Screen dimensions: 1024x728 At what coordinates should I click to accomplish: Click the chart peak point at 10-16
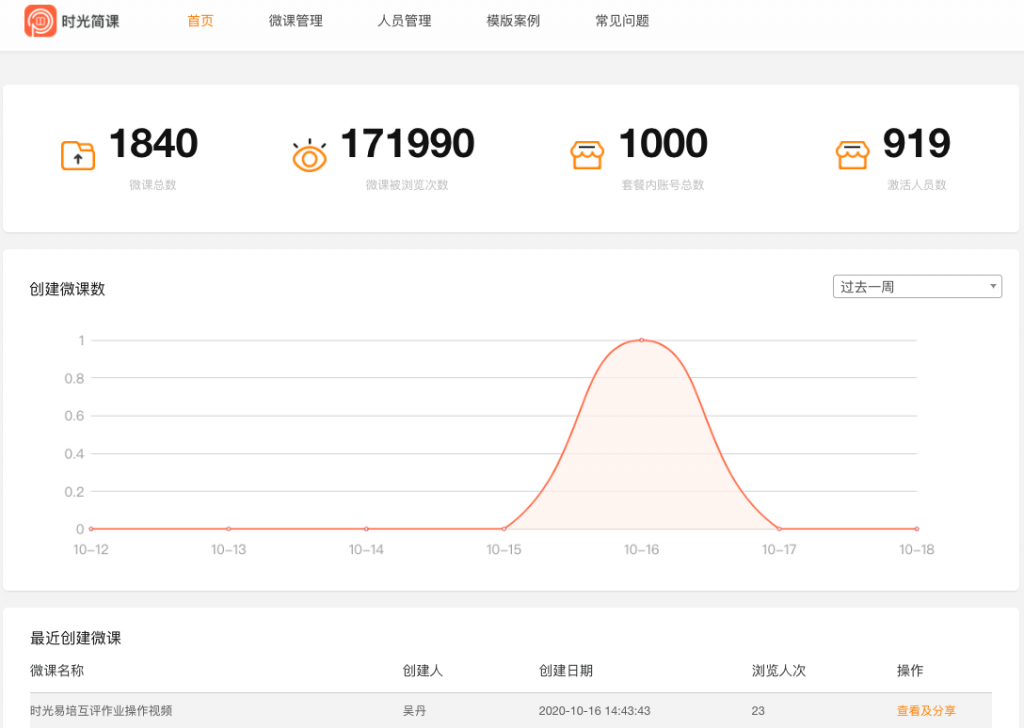click(641, 340)
